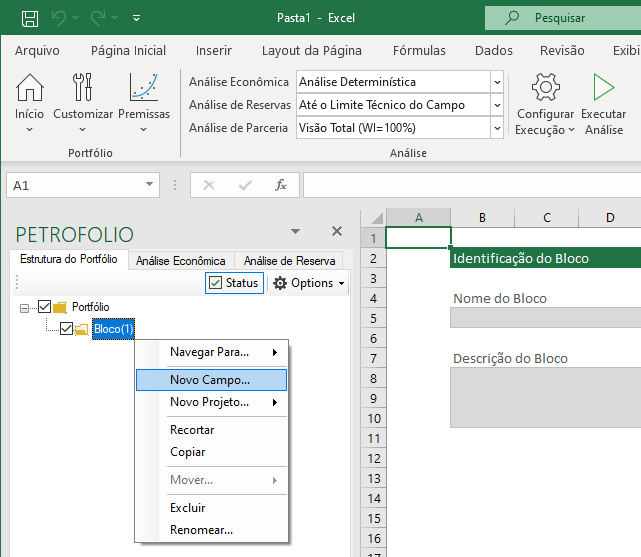Image resolution: width=641 pixels, height=557 pixels.
Task: Toggle the Status button checkbox
Action: [x=216, y=283]
